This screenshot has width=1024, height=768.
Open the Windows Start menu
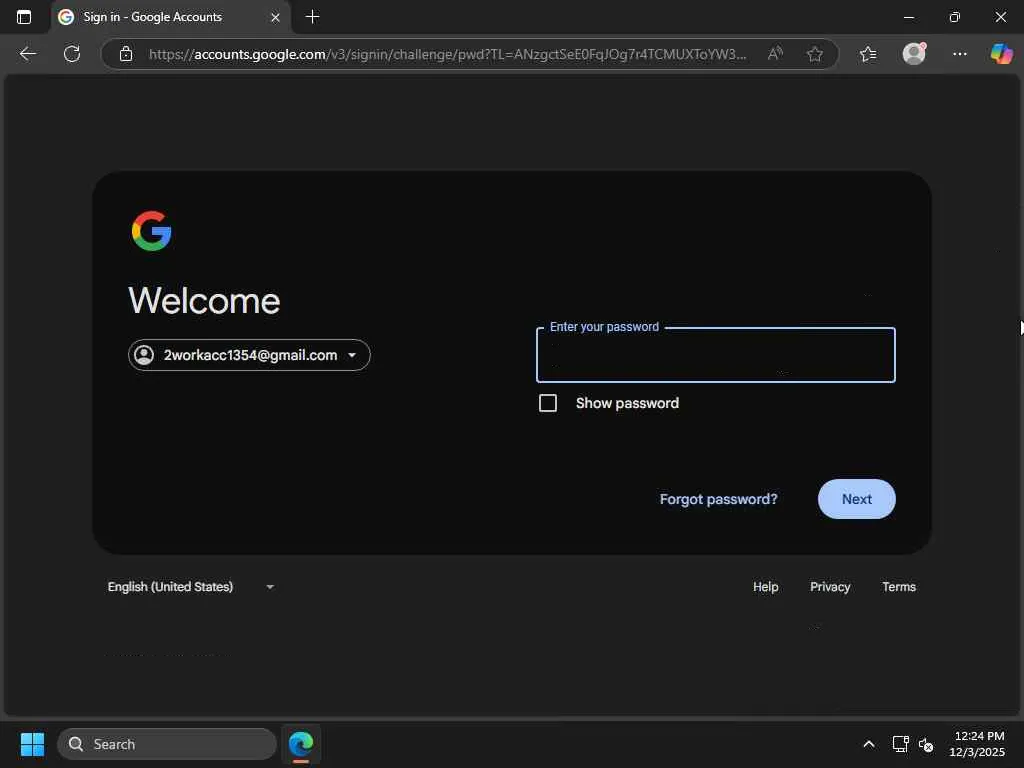(x=32, y=744)
